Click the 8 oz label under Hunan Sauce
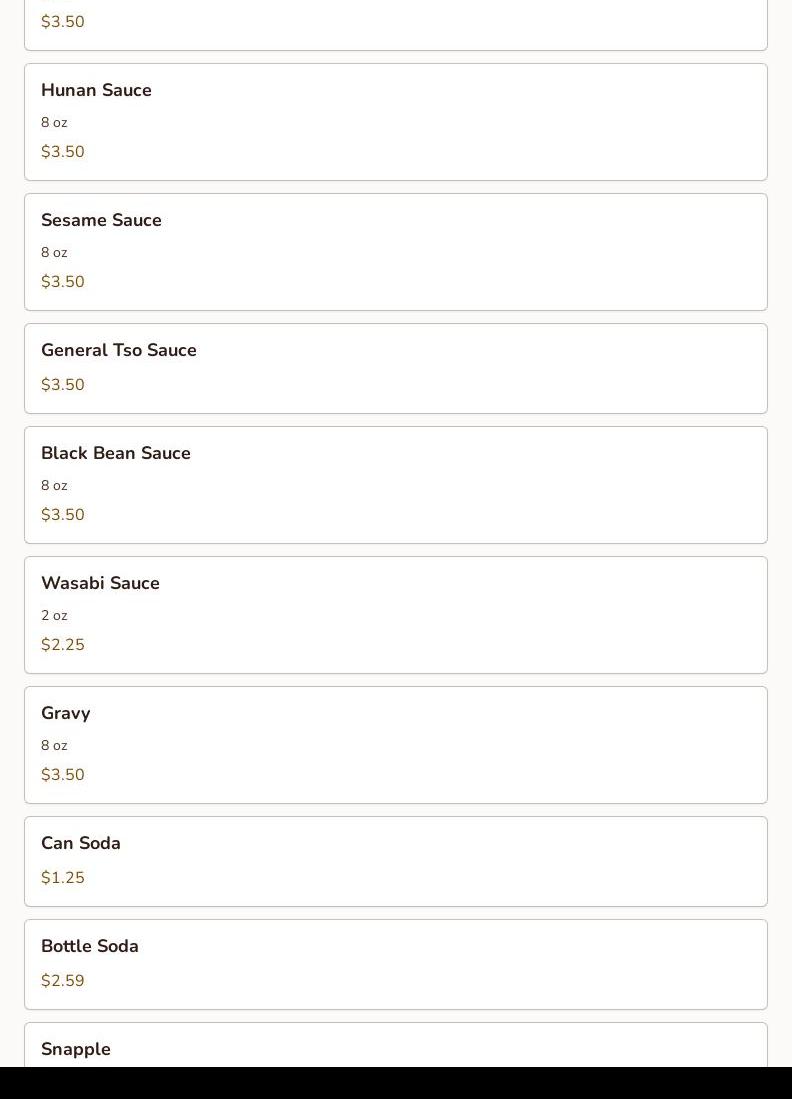Screen dimensions: 792x1099 pyautogui.click(x=54, y=123)
